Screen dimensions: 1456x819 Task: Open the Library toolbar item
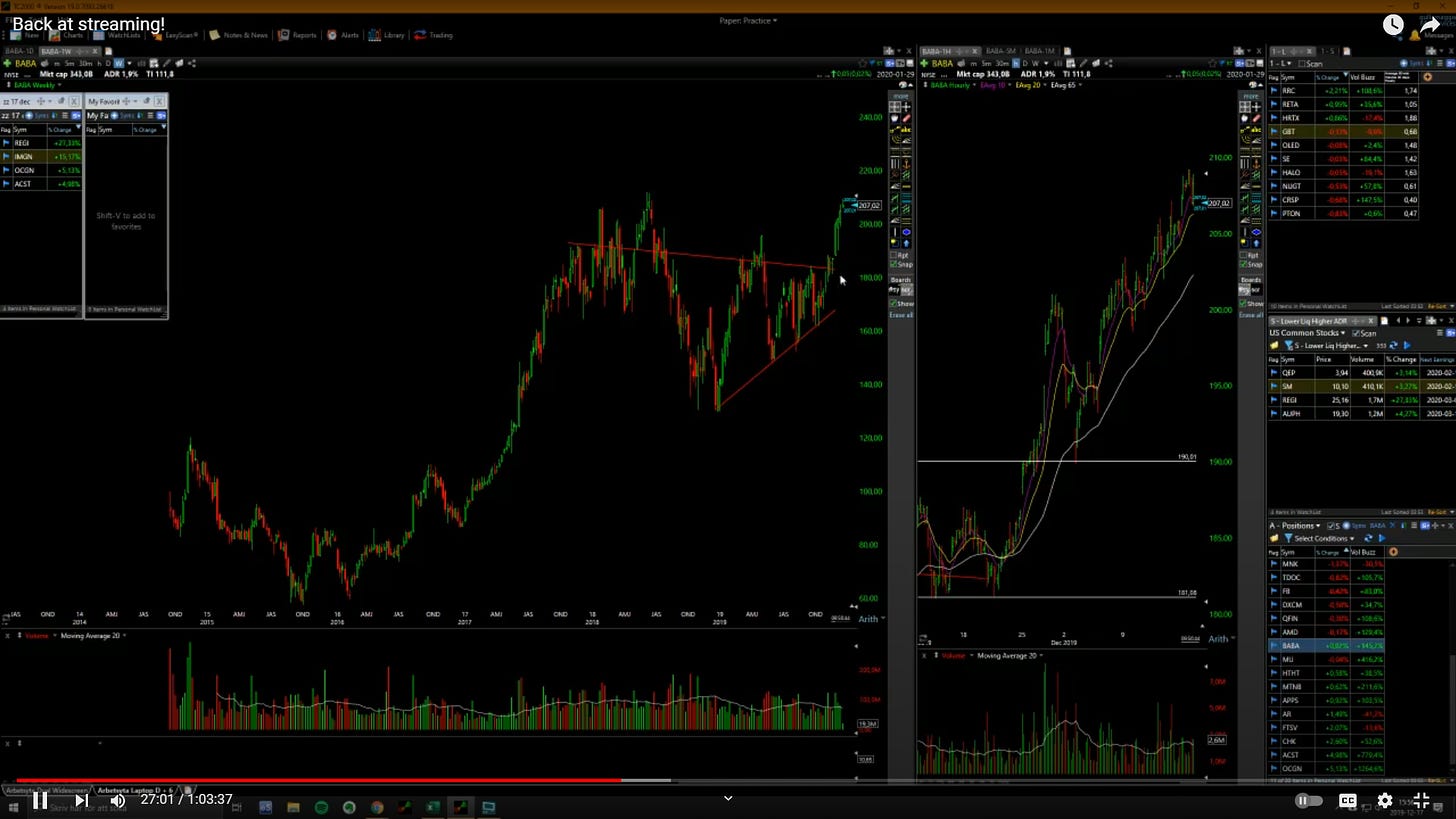pyautogui.click(x=387, y=35)
